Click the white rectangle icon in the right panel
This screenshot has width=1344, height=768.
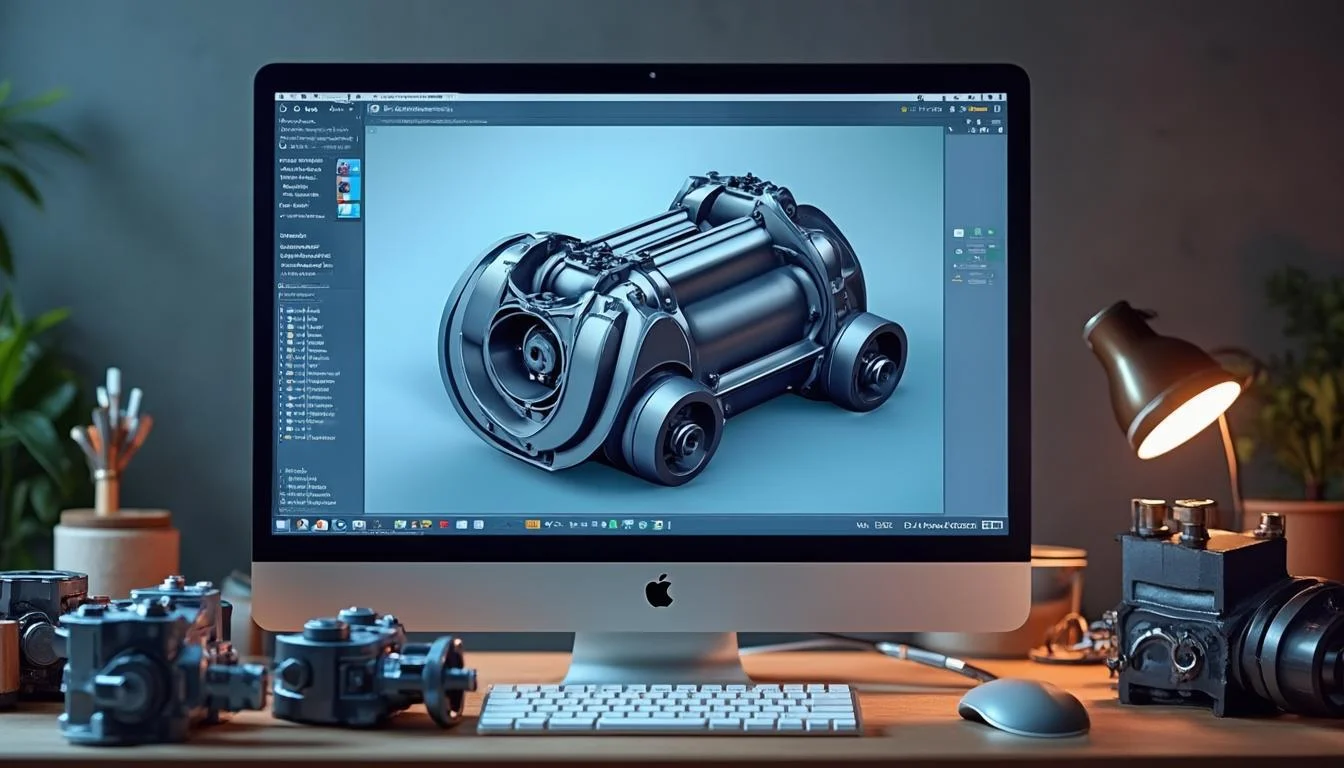(x=959, y=233)
